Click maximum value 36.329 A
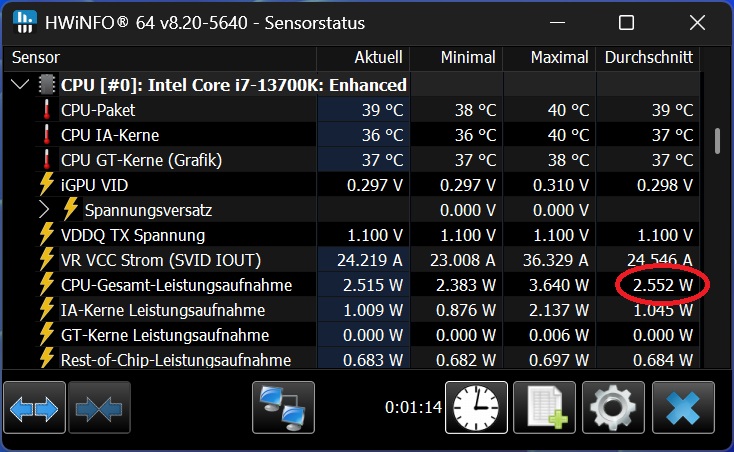 (556, 260)
